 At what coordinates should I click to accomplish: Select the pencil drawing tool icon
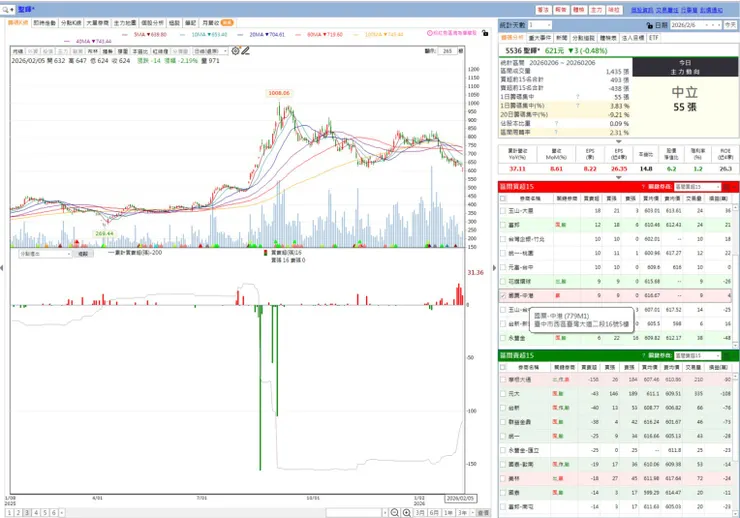pyautogui.click(x=245, y=50)
